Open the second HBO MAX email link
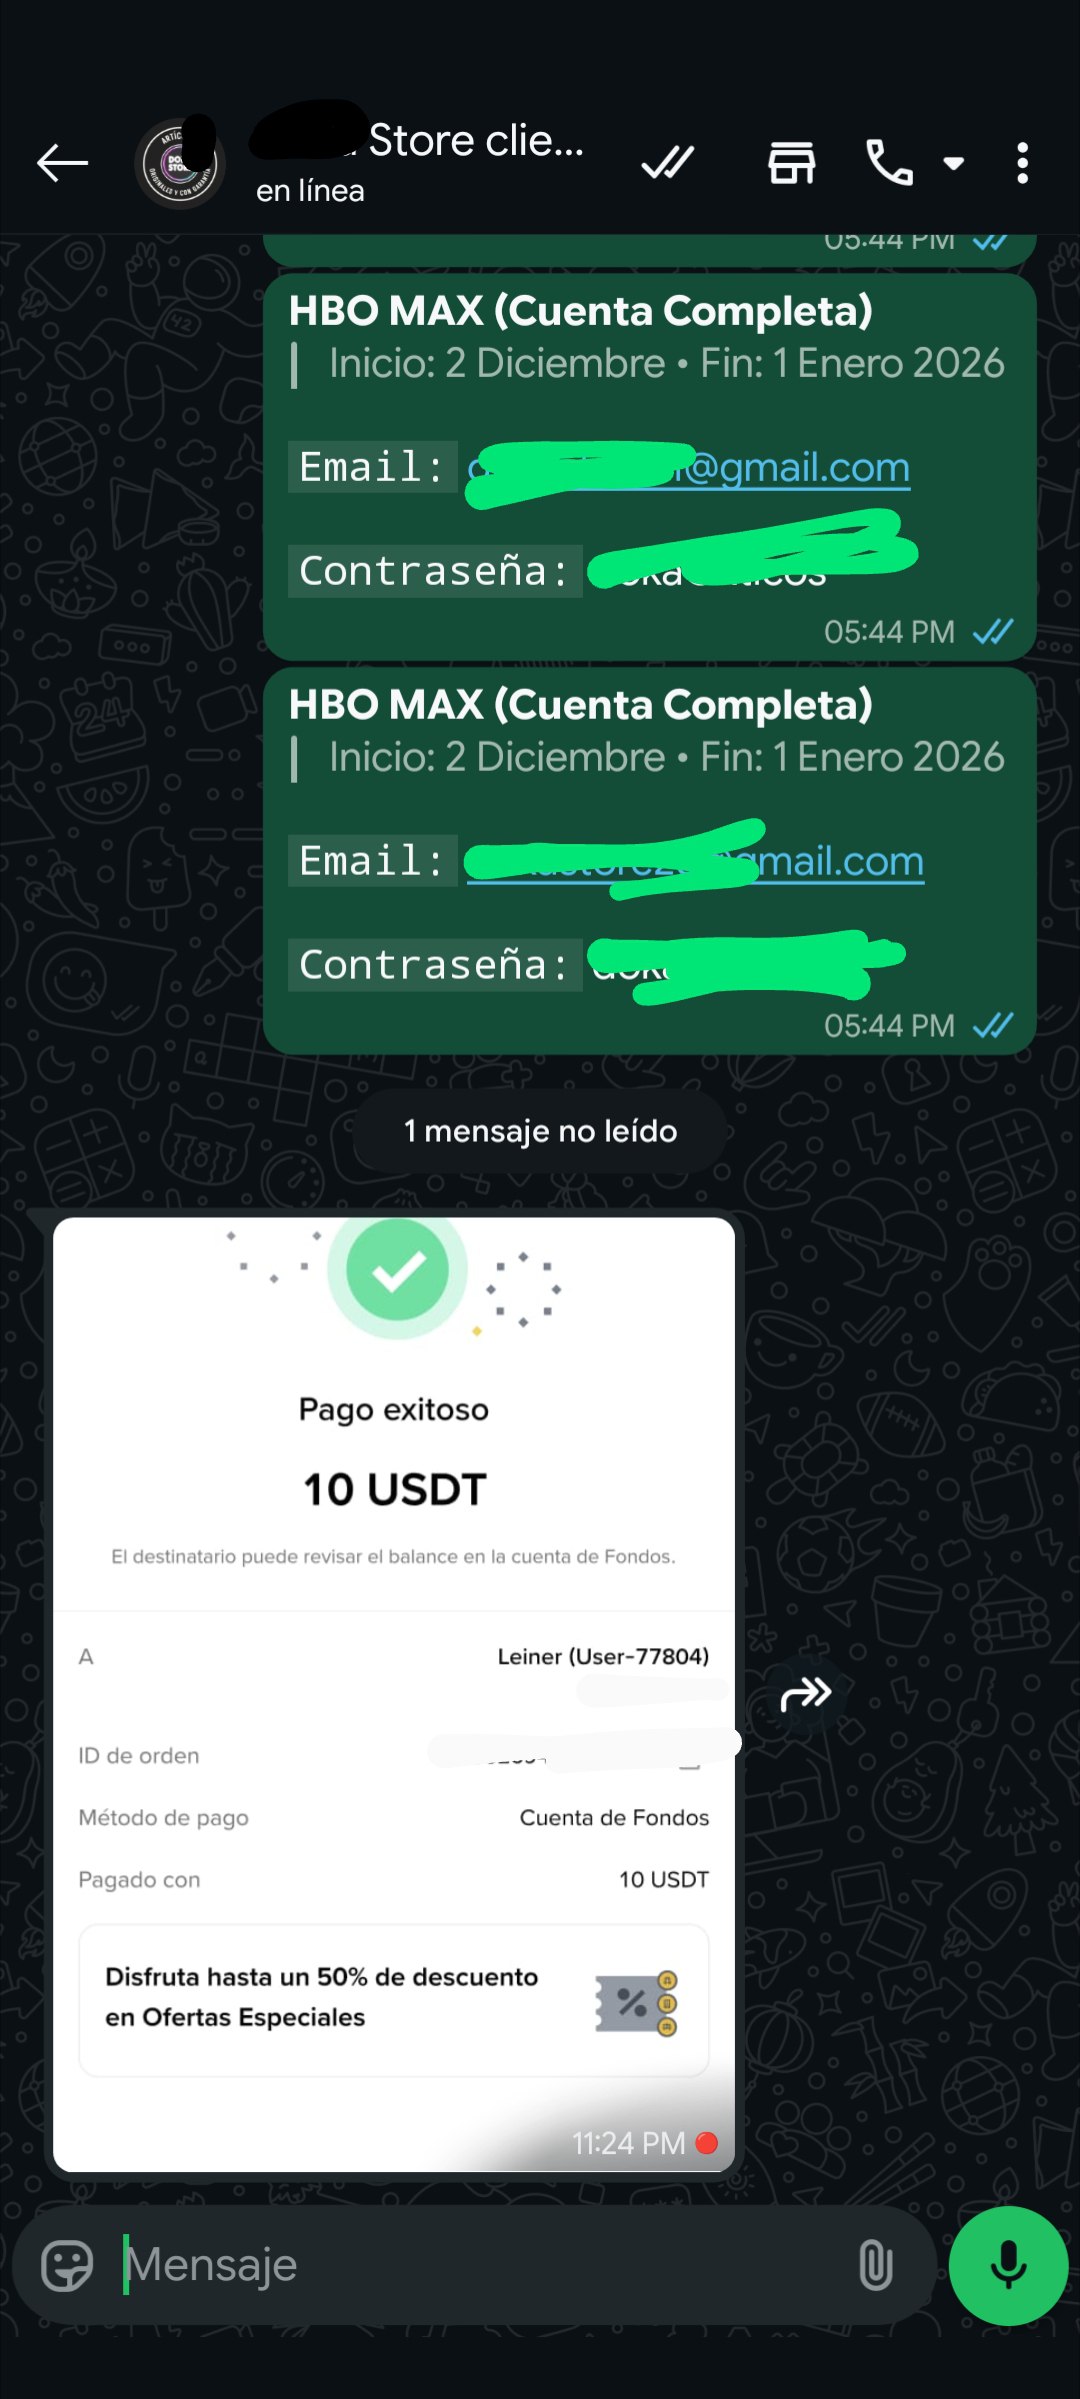This screenshot has height=2399, width=1080. pyautogui.click(x=695, y=861)
